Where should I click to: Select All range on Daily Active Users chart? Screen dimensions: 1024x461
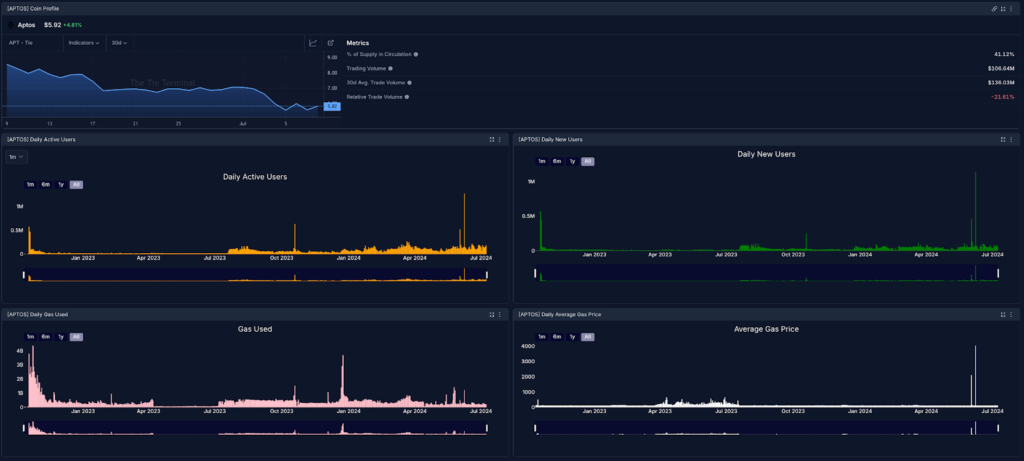(x=76, y=185)
